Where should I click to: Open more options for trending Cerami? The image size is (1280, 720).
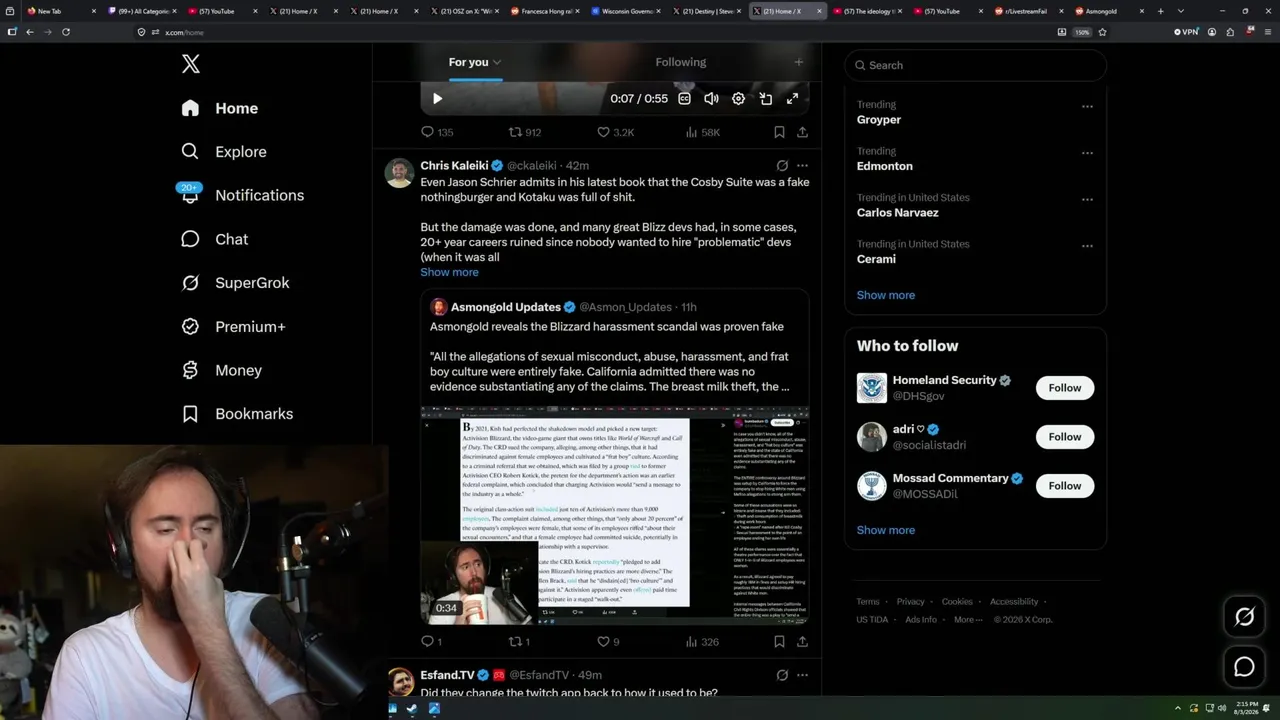[x=1087, y=246]
